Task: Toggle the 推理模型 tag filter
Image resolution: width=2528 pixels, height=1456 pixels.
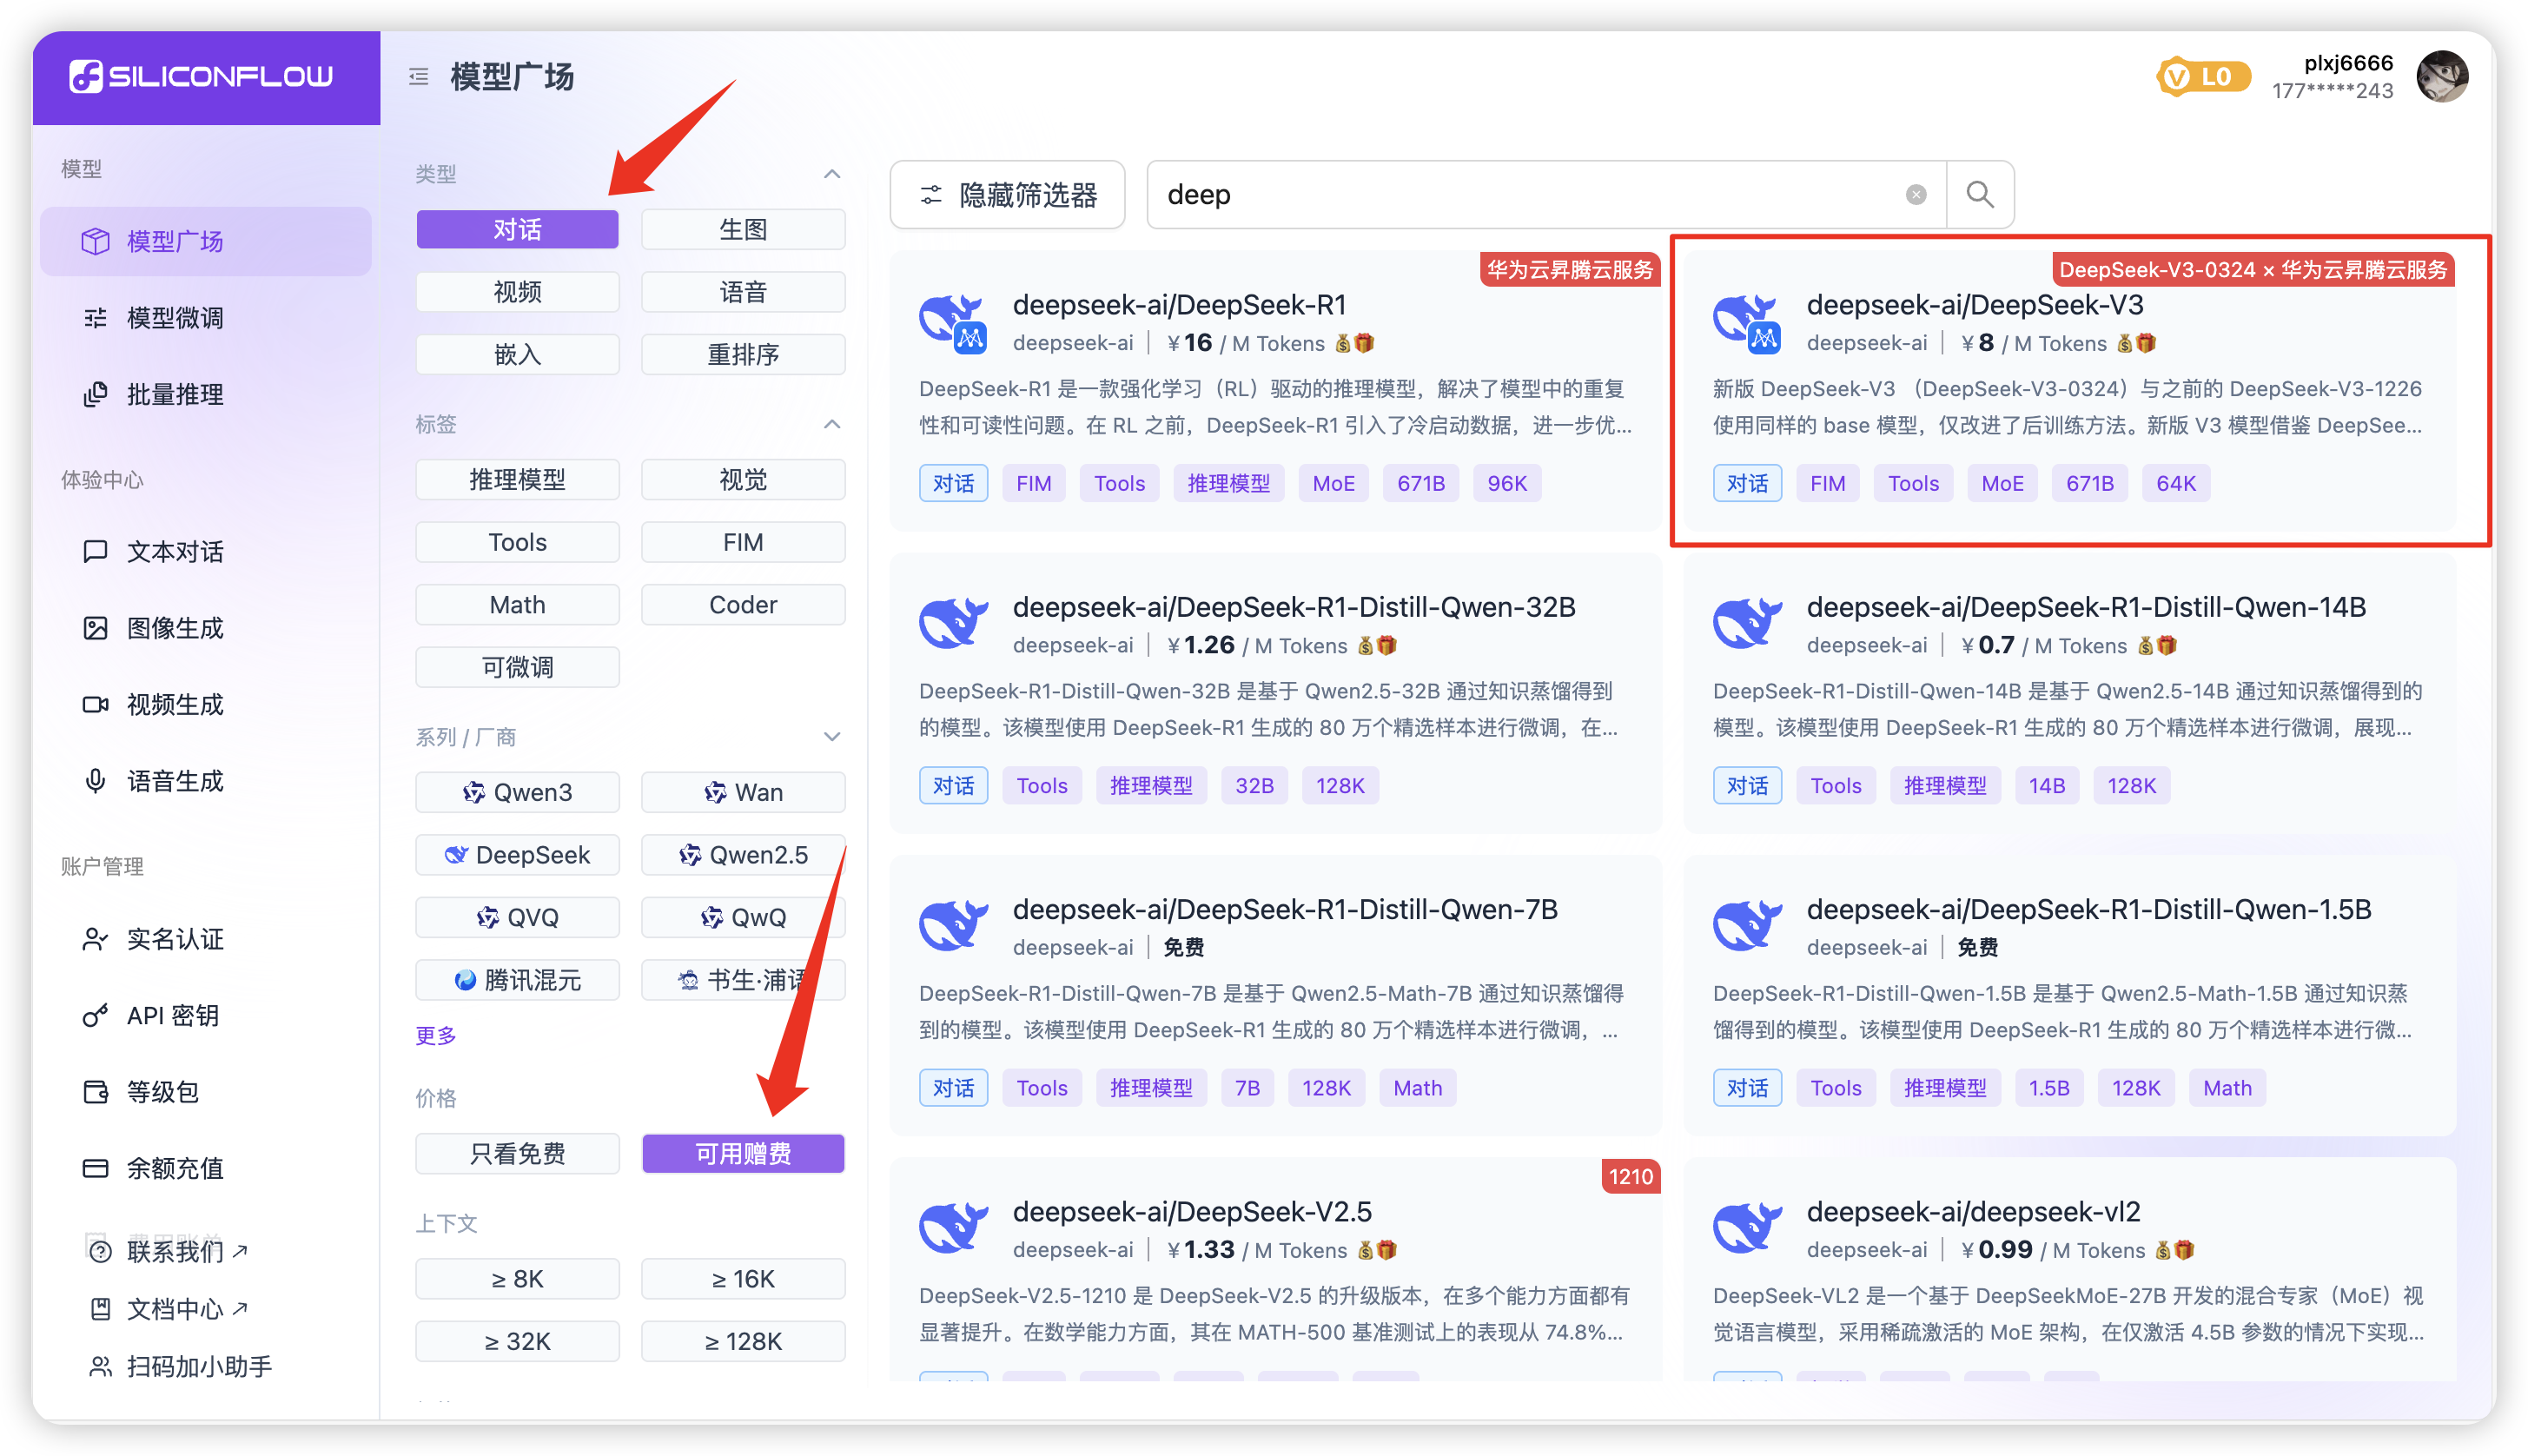Action: (517, 480)
